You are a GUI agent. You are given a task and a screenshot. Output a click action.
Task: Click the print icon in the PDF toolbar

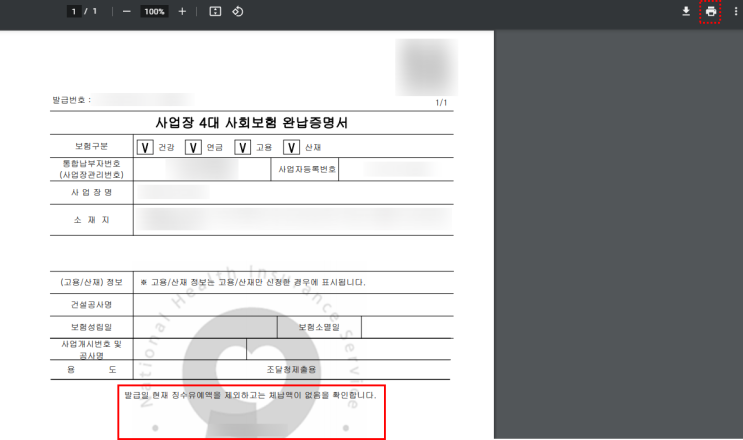(x=710, y=11)
